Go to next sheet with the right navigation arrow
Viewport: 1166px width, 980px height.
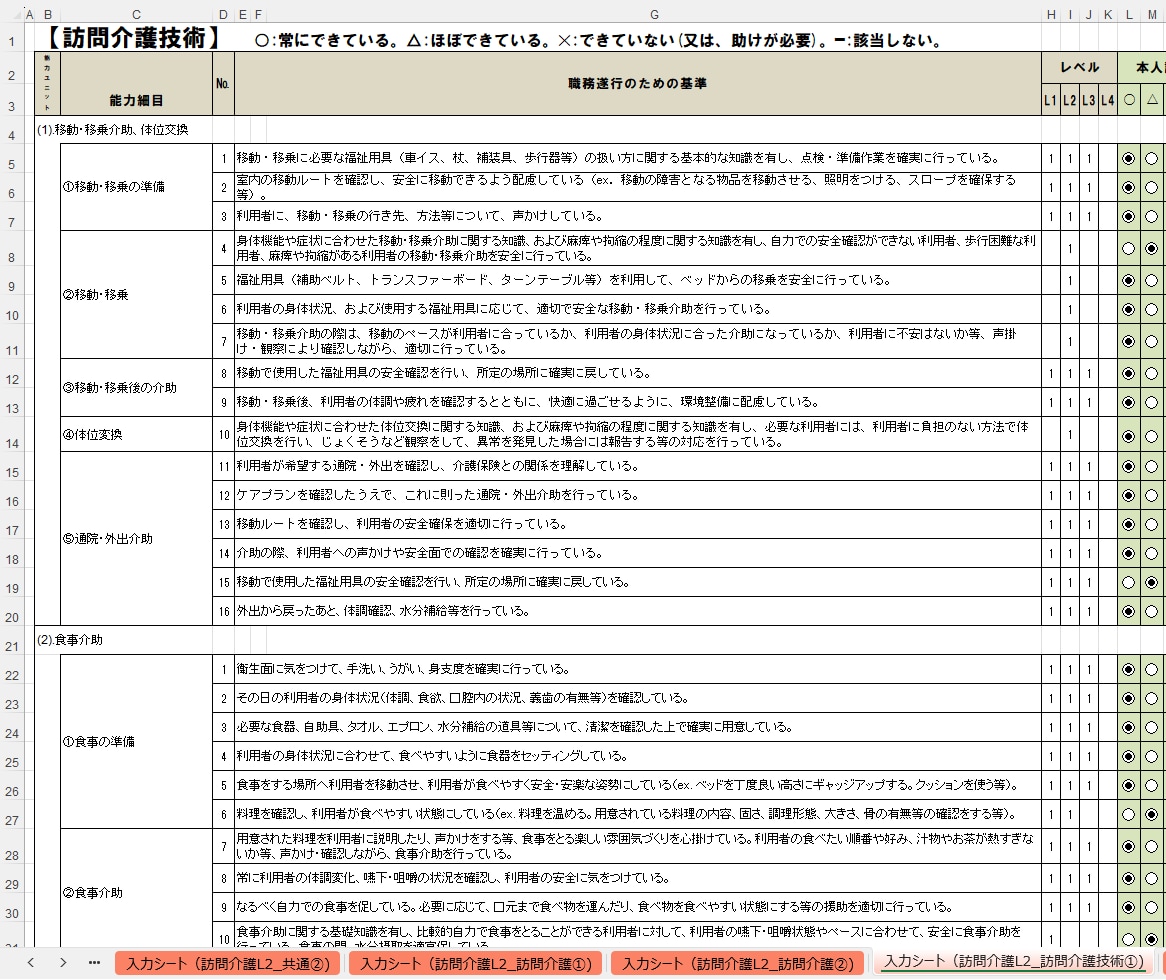[x=63, y=962]
